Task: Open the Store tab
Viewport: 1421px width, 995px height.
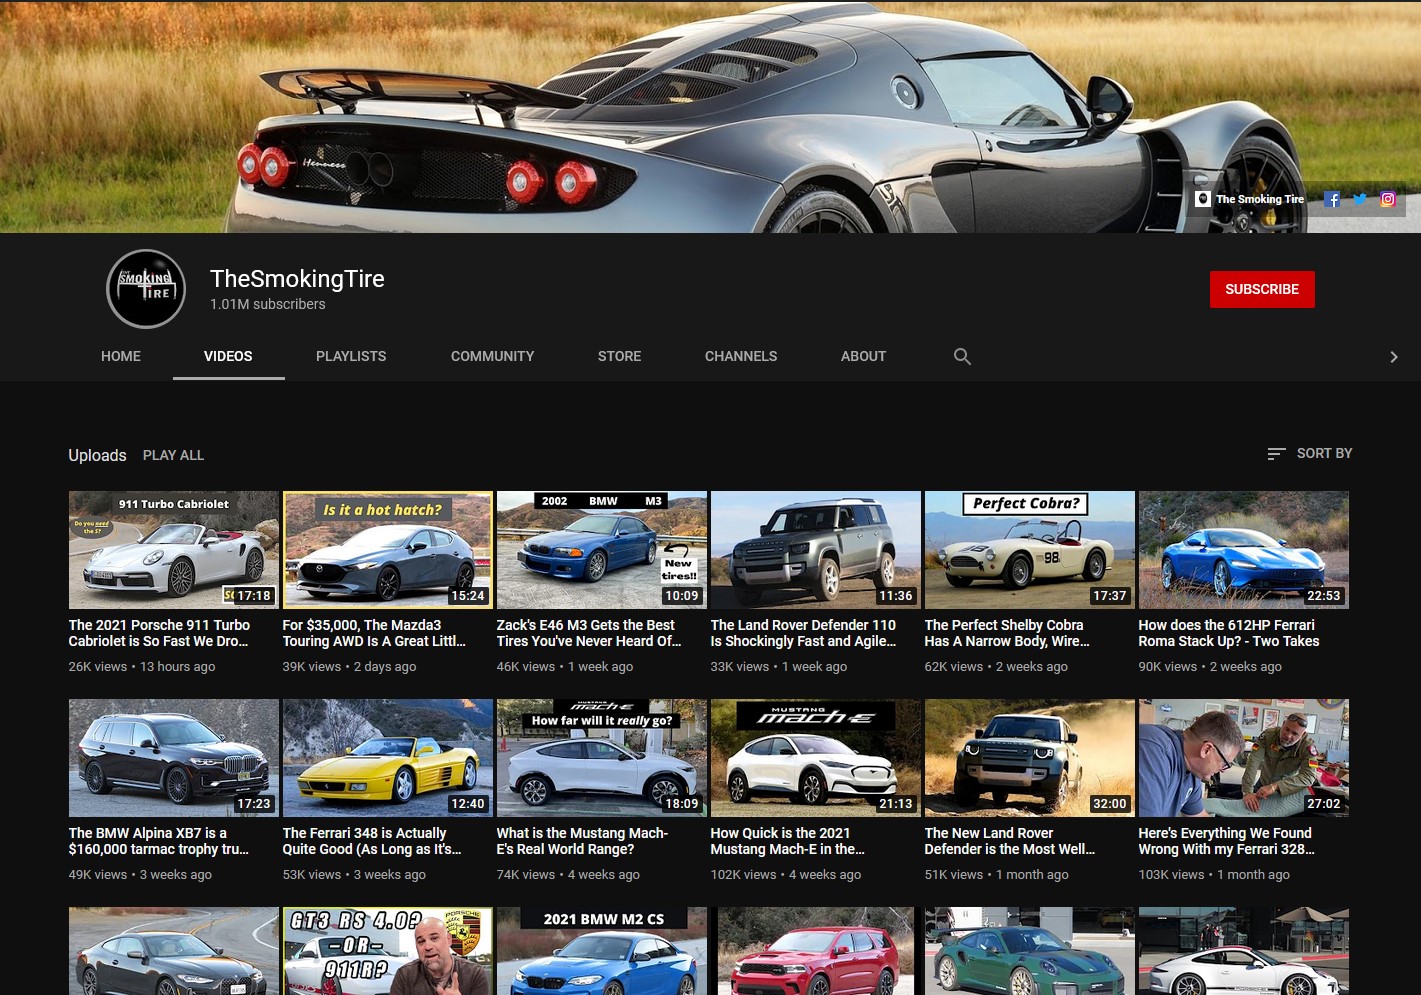Action: [x=619, y=356]
